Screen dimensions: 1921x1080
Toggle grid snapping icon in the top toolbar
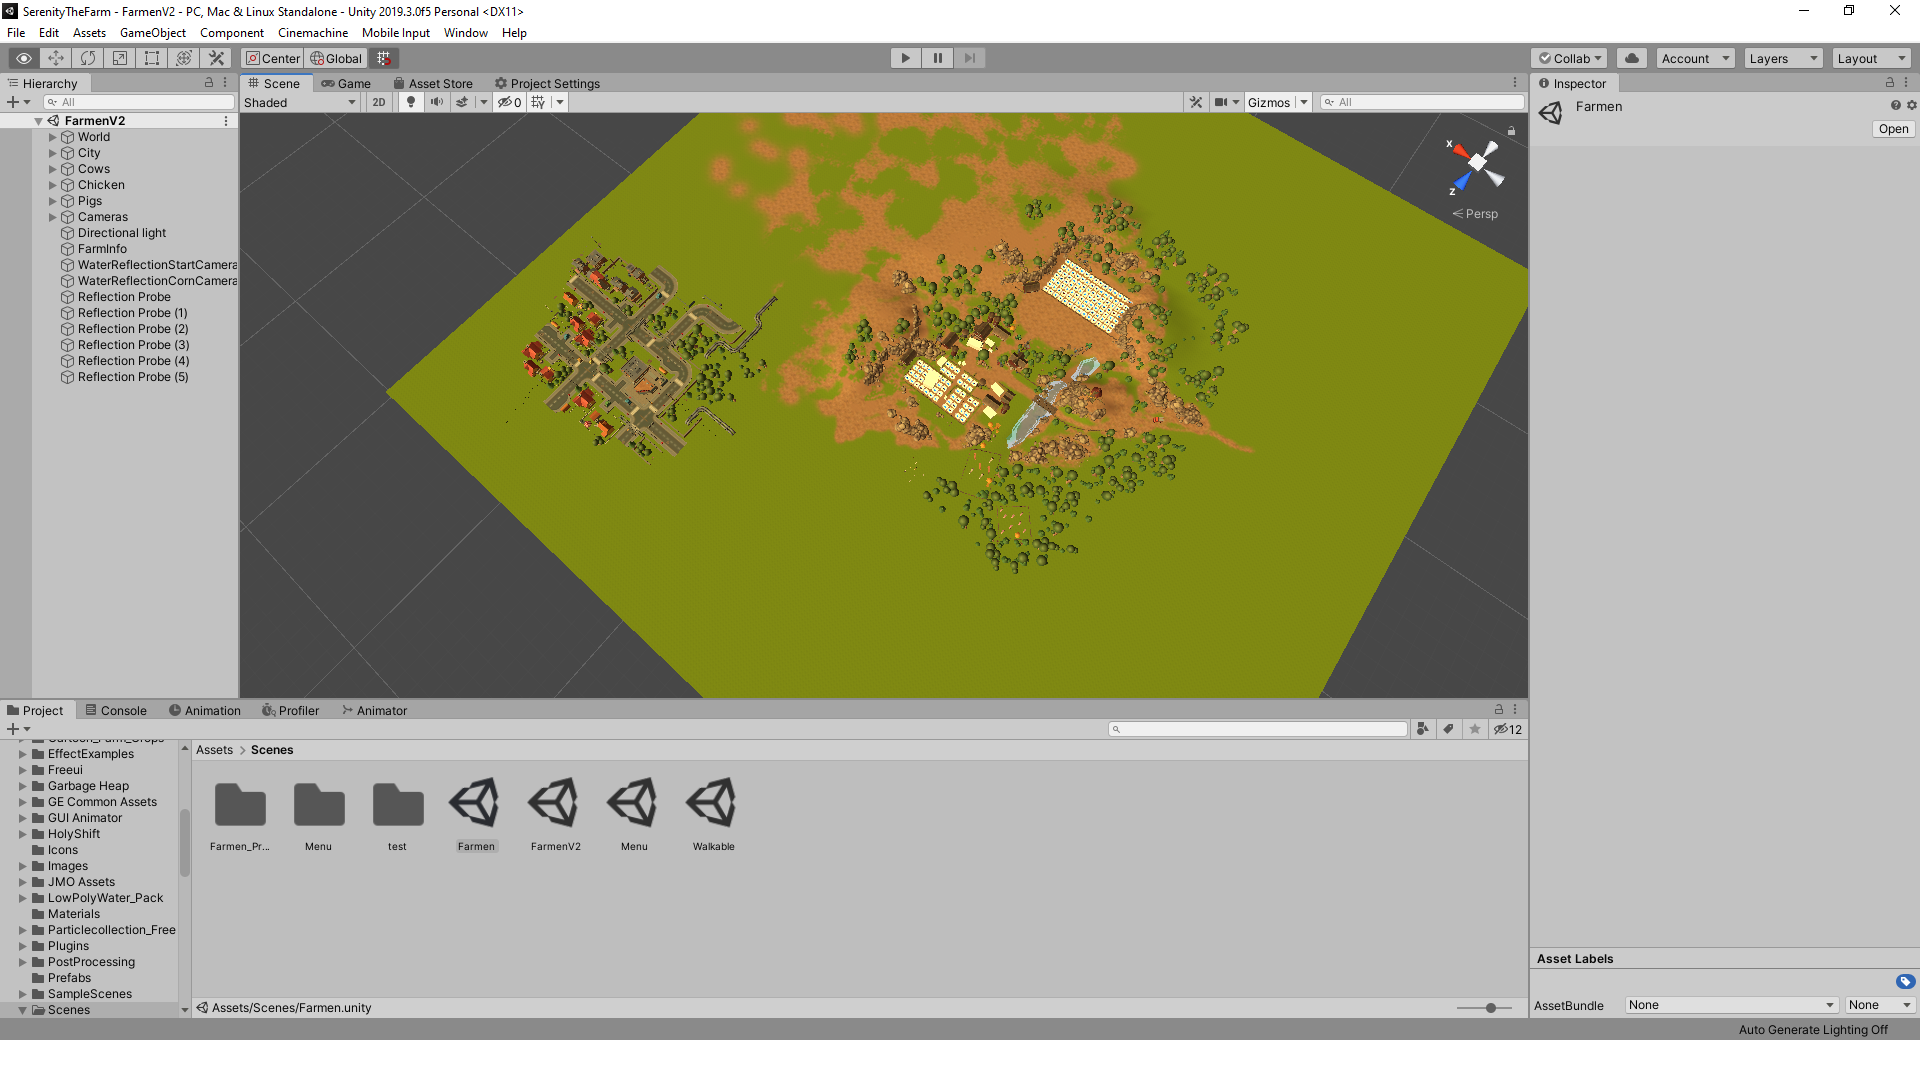click(383, 58)
